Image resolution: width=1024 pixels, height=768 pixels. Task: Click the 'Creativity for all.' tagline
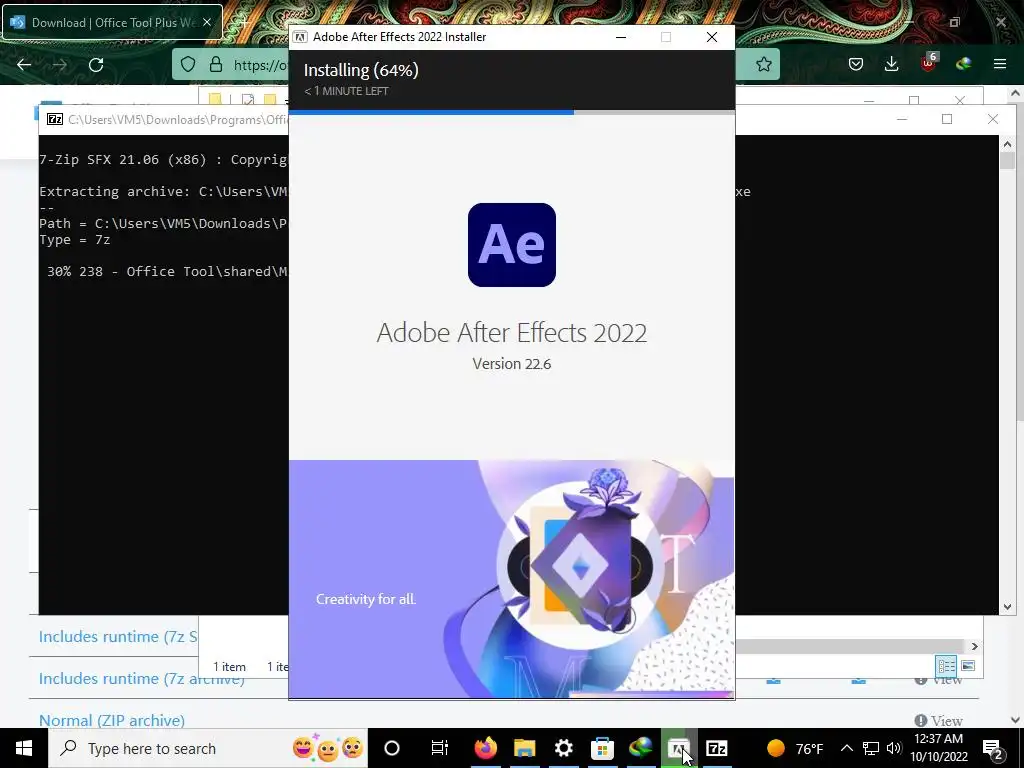[366, 599]
